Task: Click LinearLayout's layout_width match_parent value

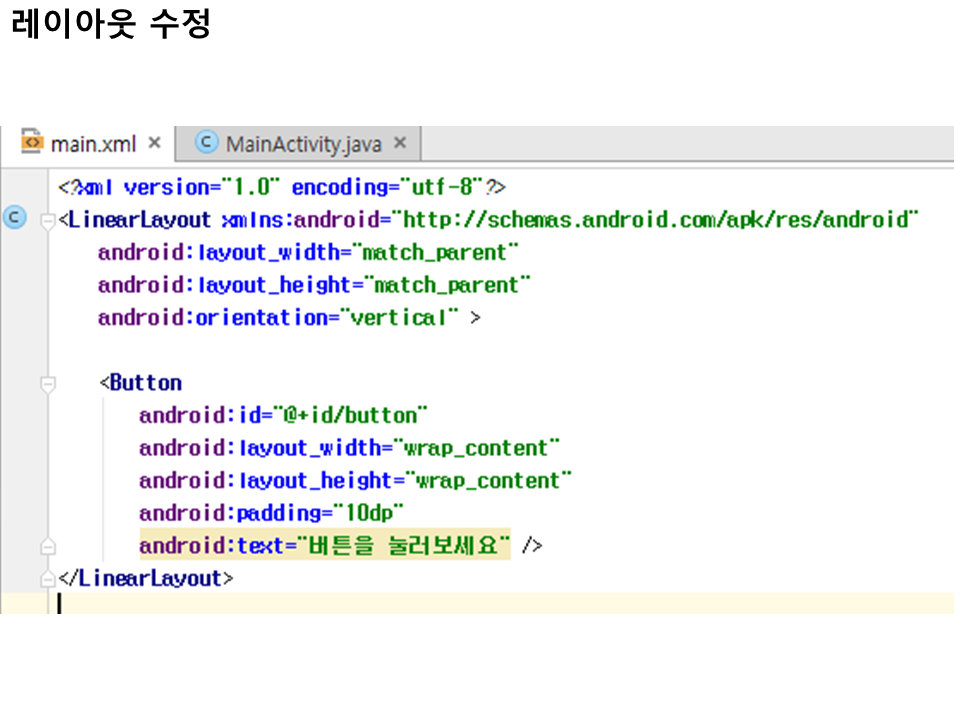Action: (441, 252)
